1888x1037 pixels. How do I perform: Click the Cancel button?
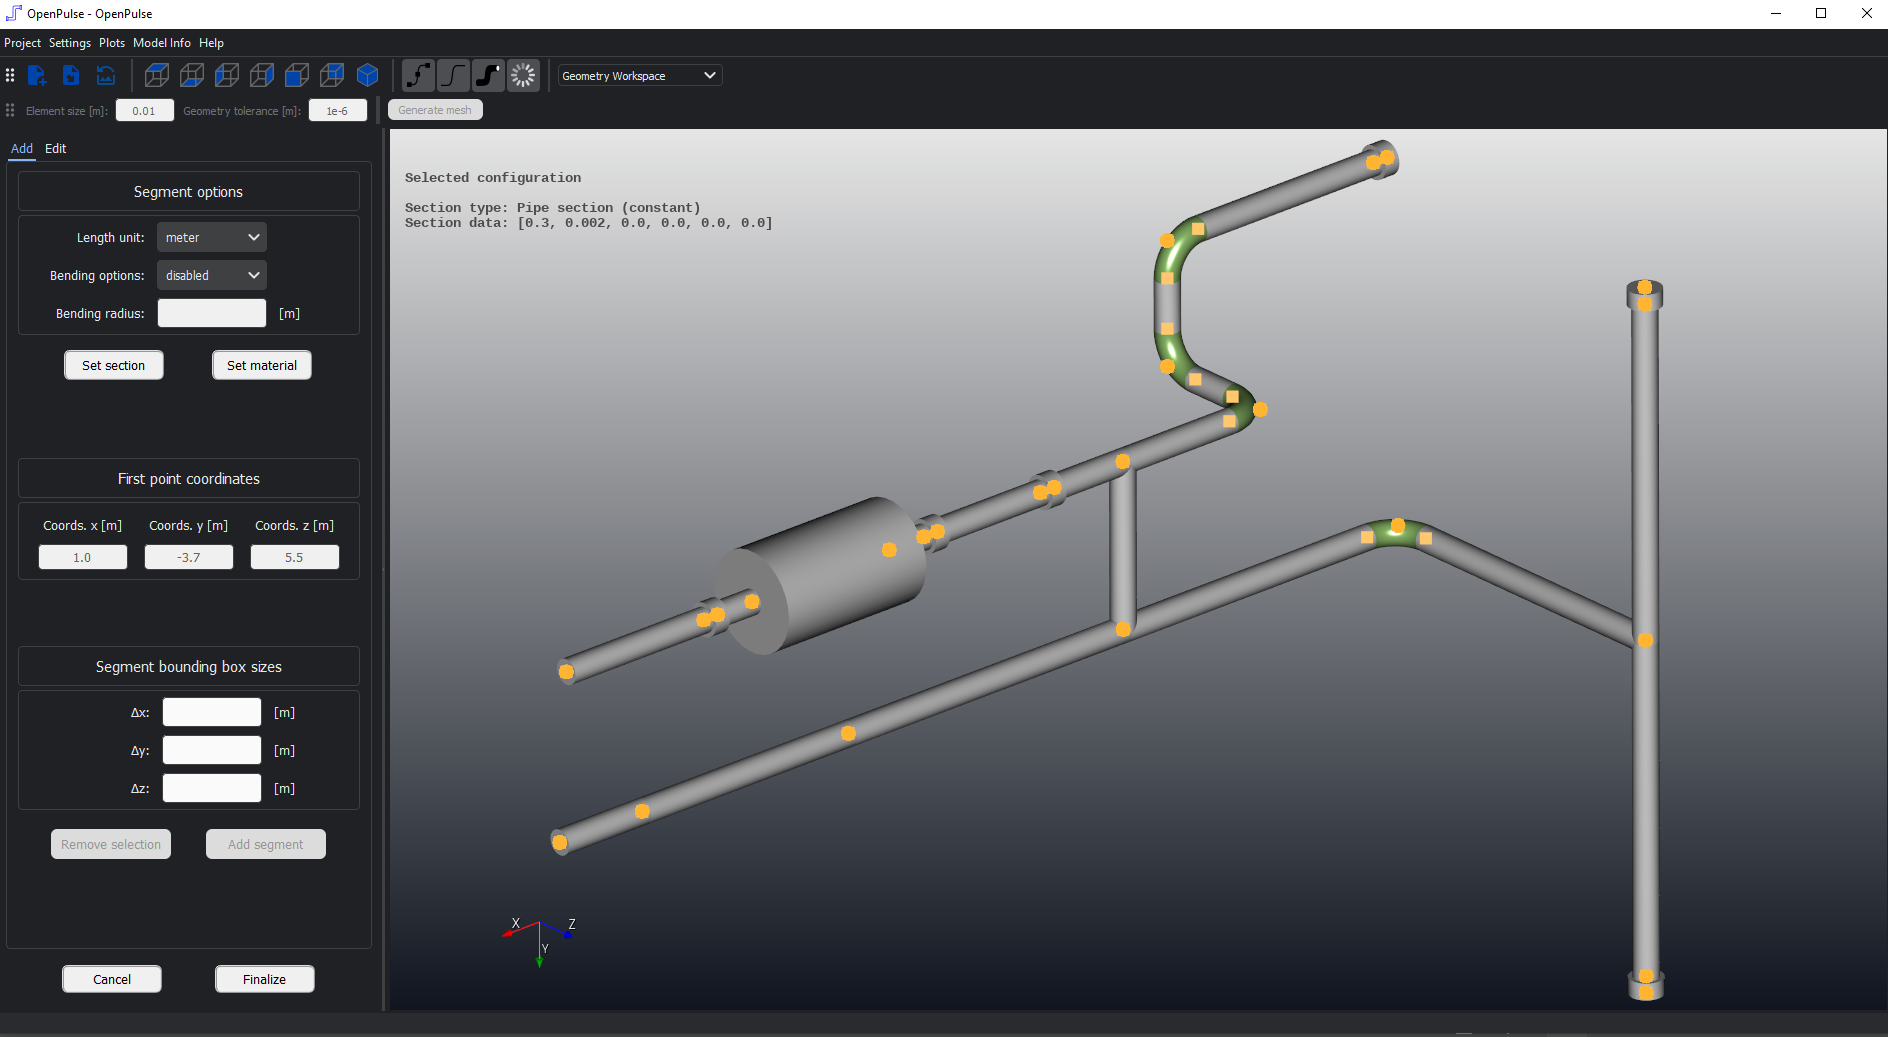click(111, 979)
